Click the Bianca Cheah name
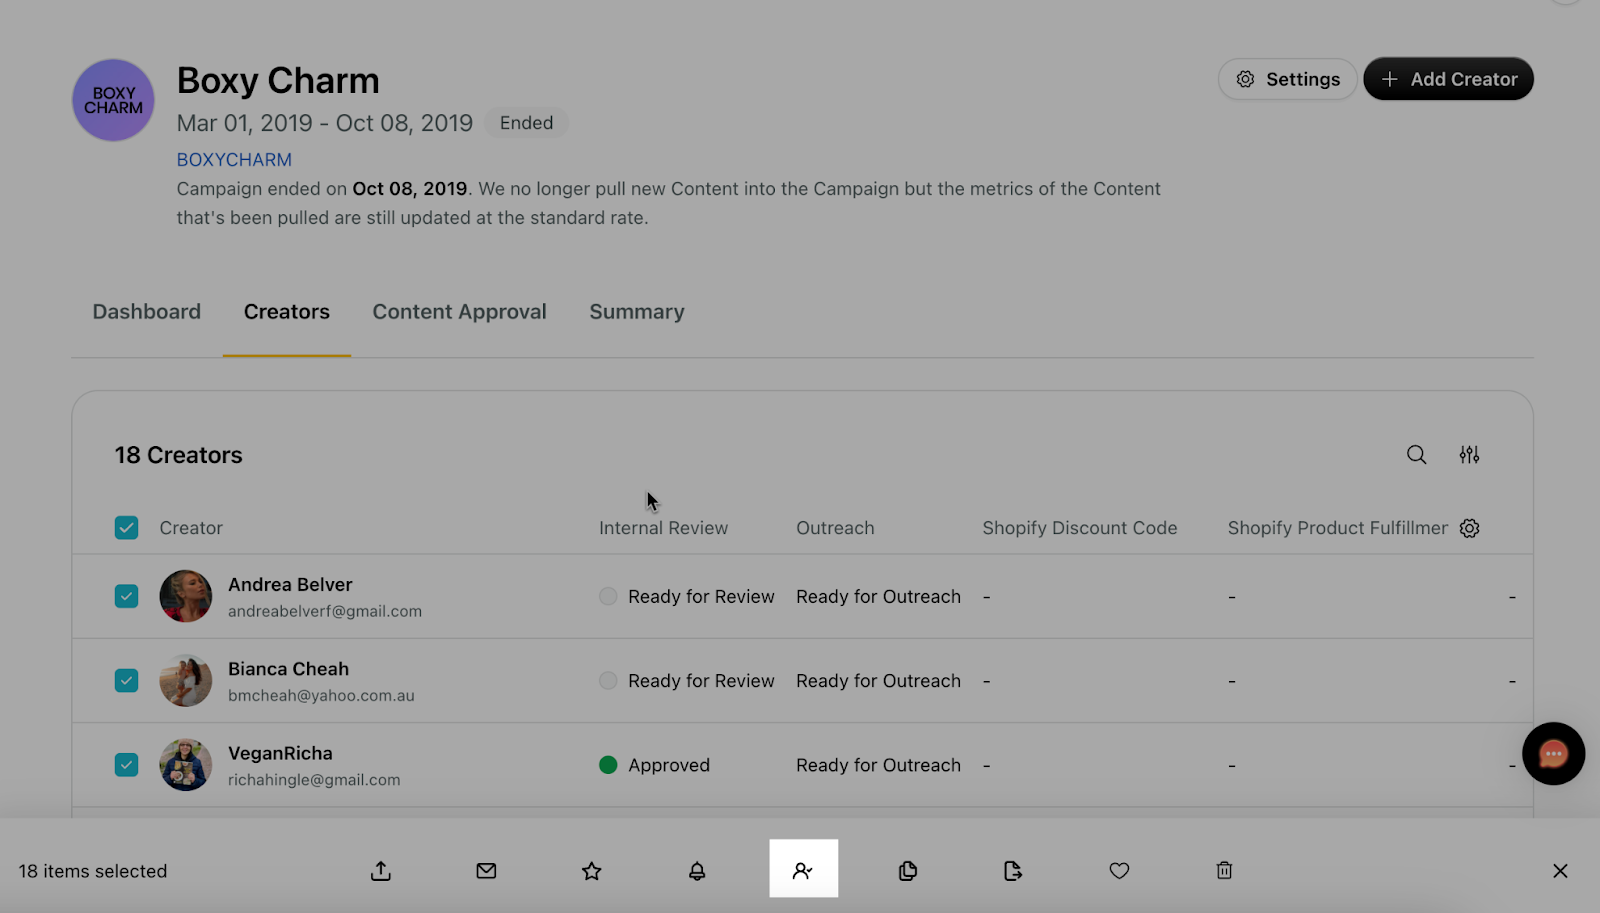 click(x=288, y=669)
